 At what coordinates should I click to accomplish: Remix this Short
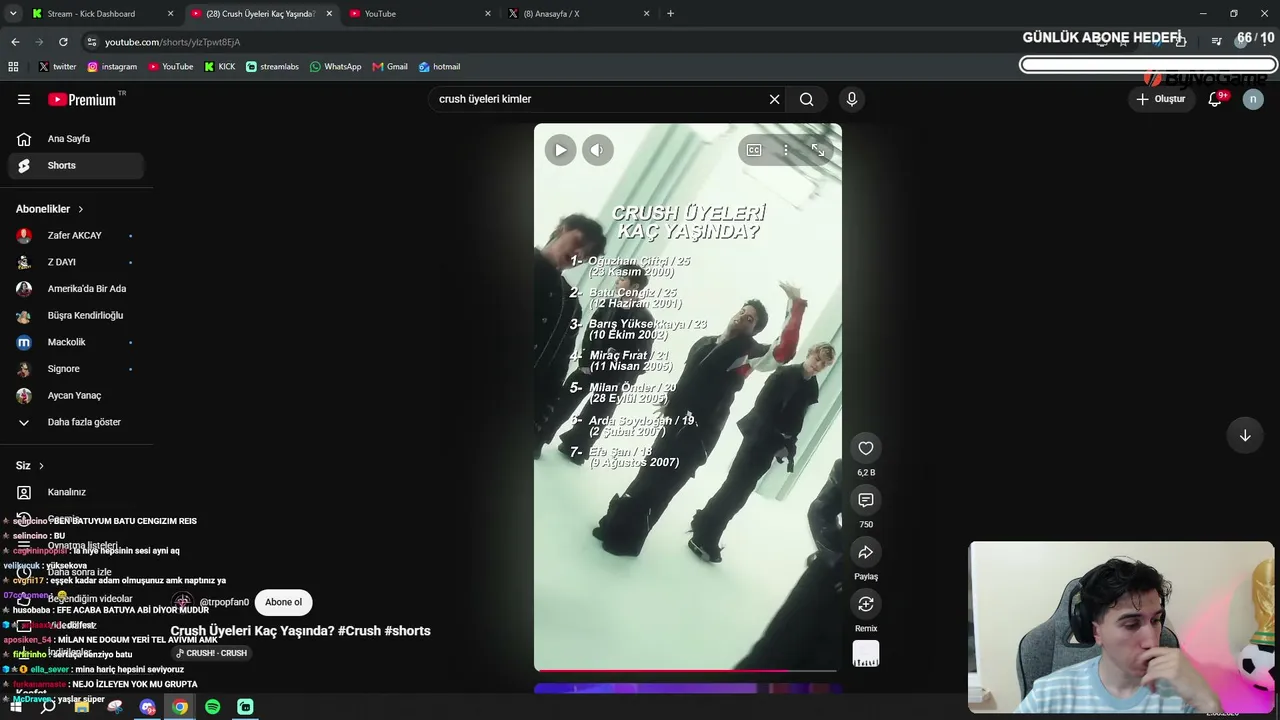coord(866,604)
